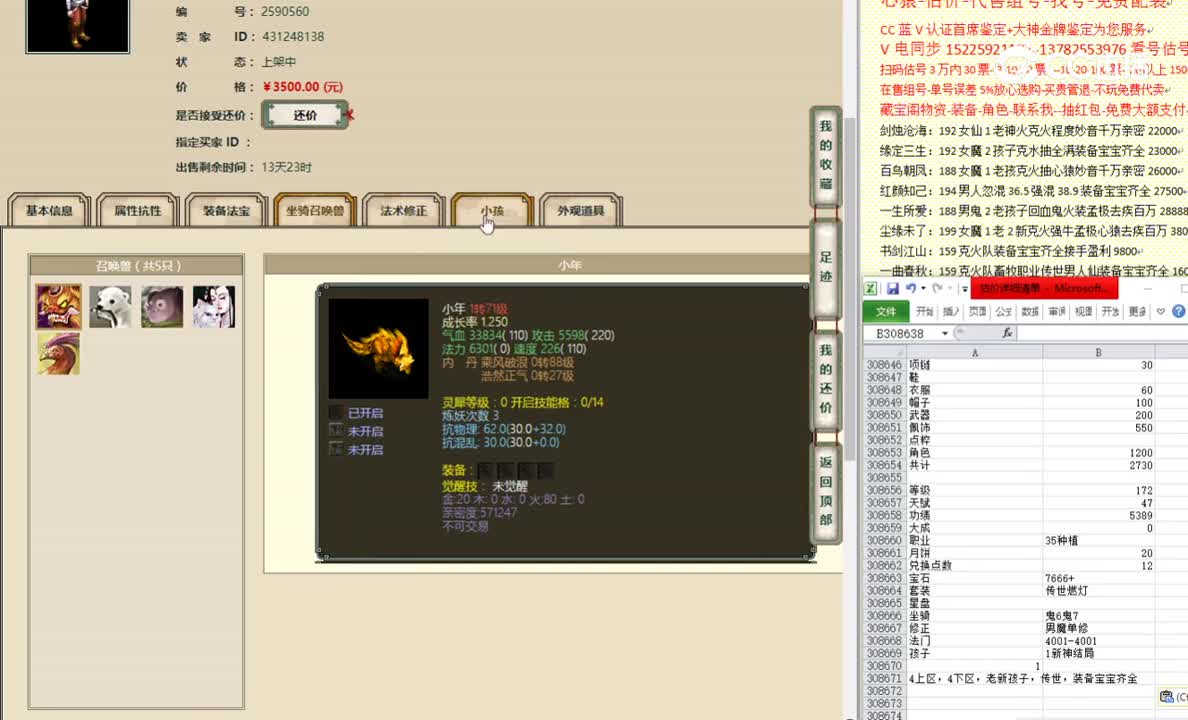Open Excel Help via the blue question mark icon
This screenshot has width=1188, height=720.
pos(1176,311)
